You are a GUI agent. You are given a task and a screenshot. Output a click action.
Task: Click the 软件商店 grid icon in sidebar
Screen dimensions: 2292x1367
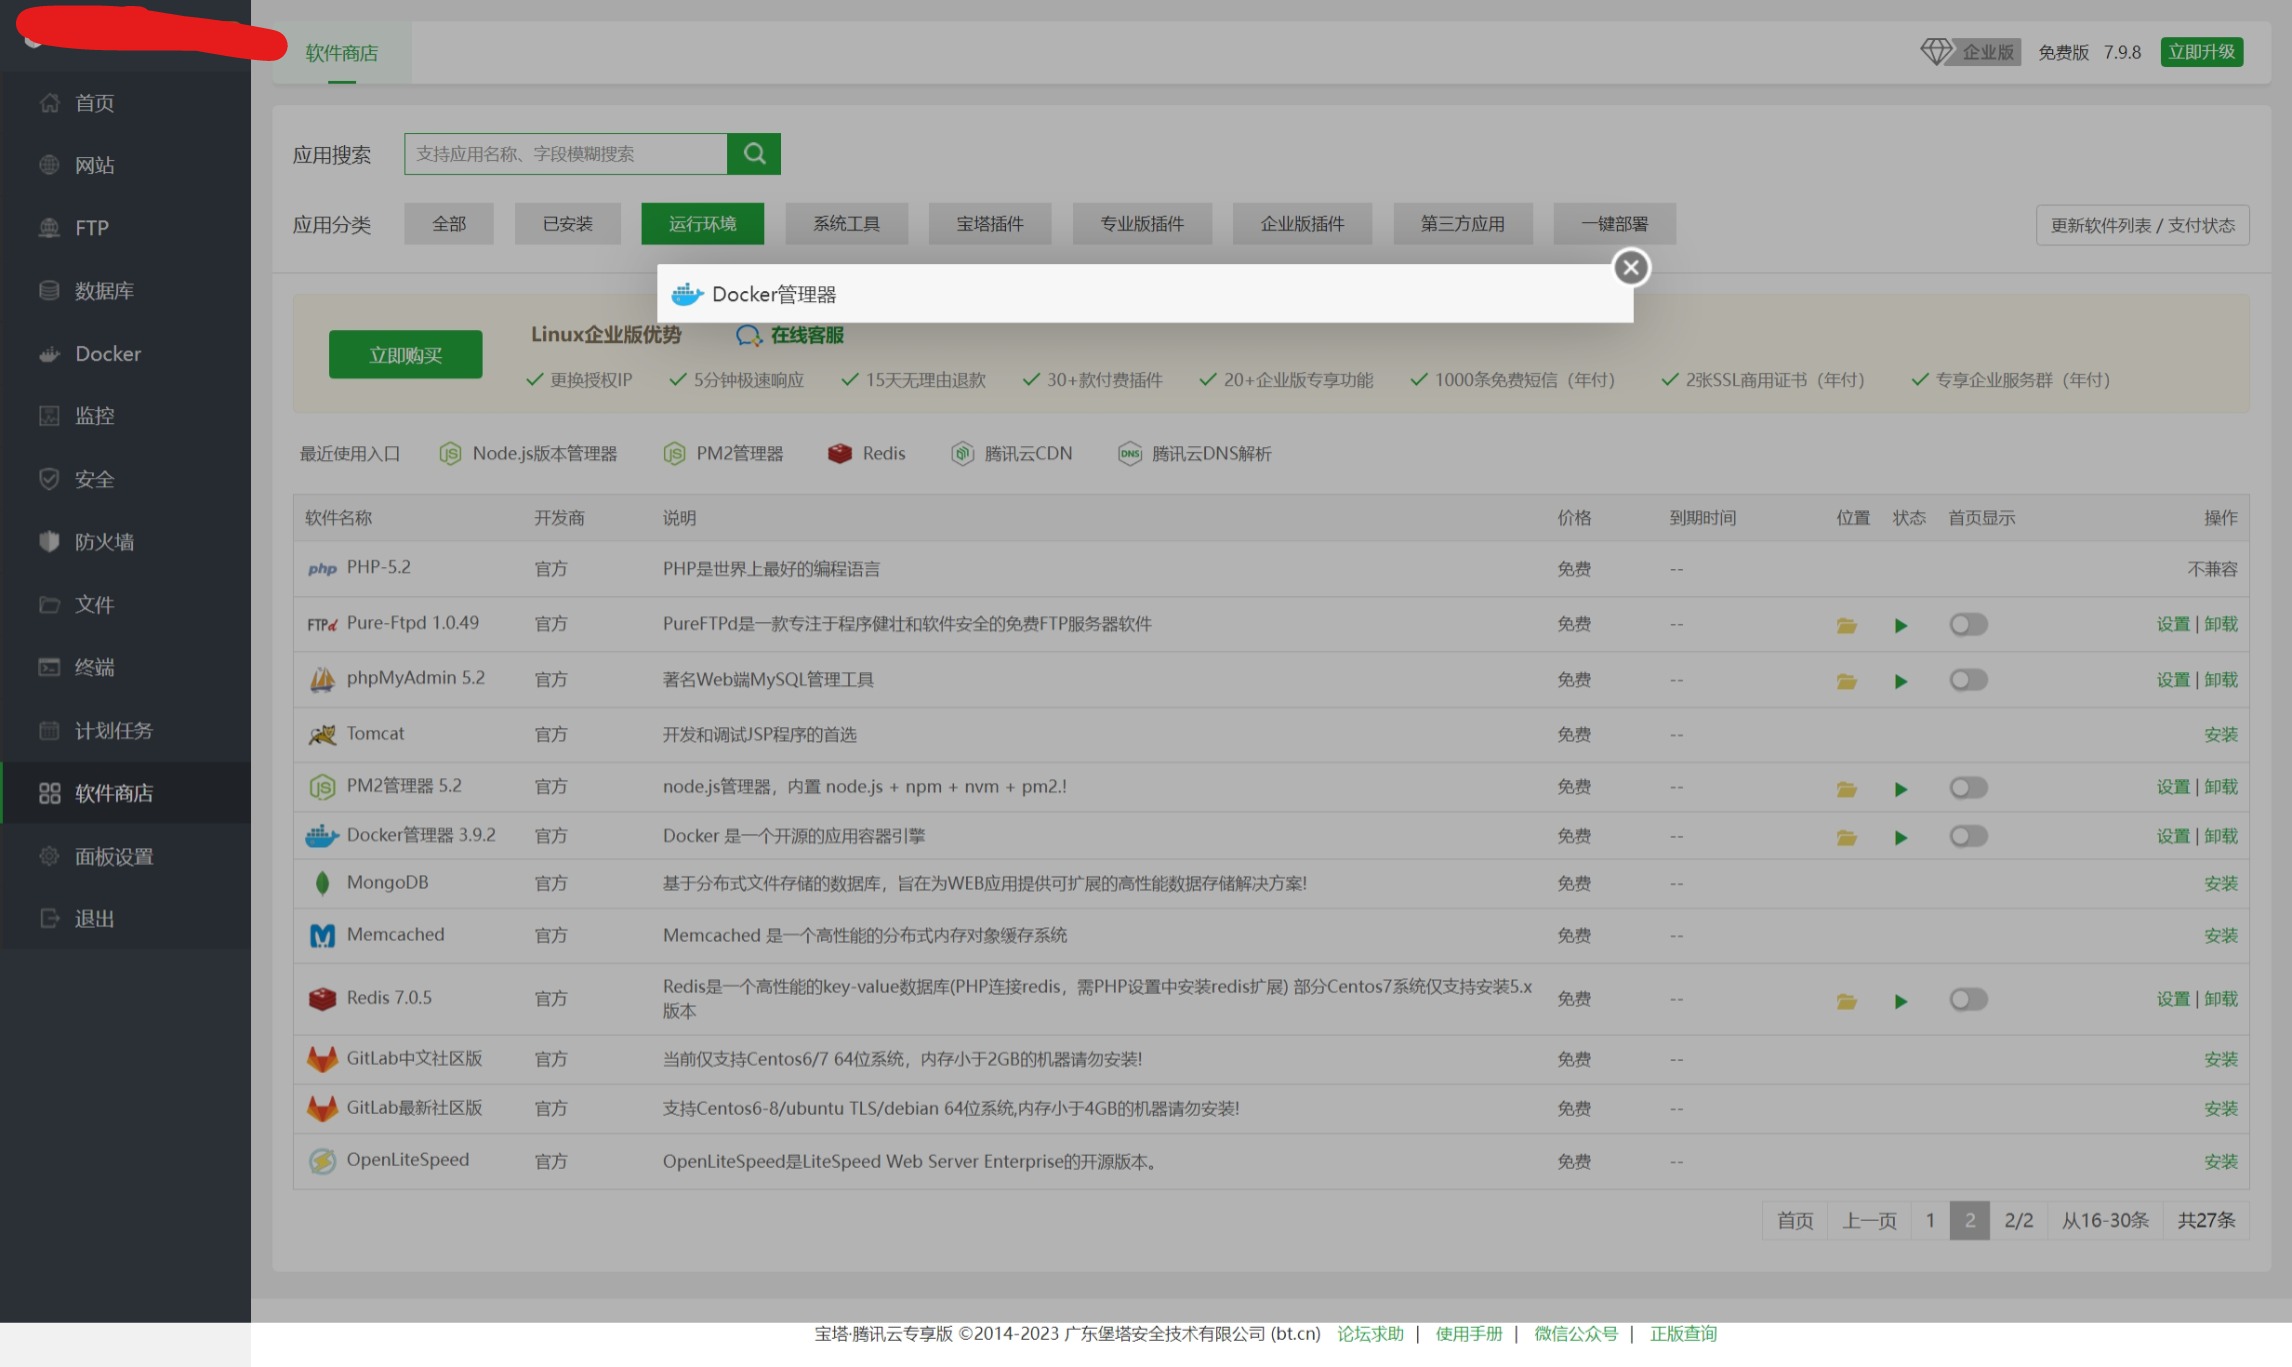pyautogui.click(x=49, y=793)
